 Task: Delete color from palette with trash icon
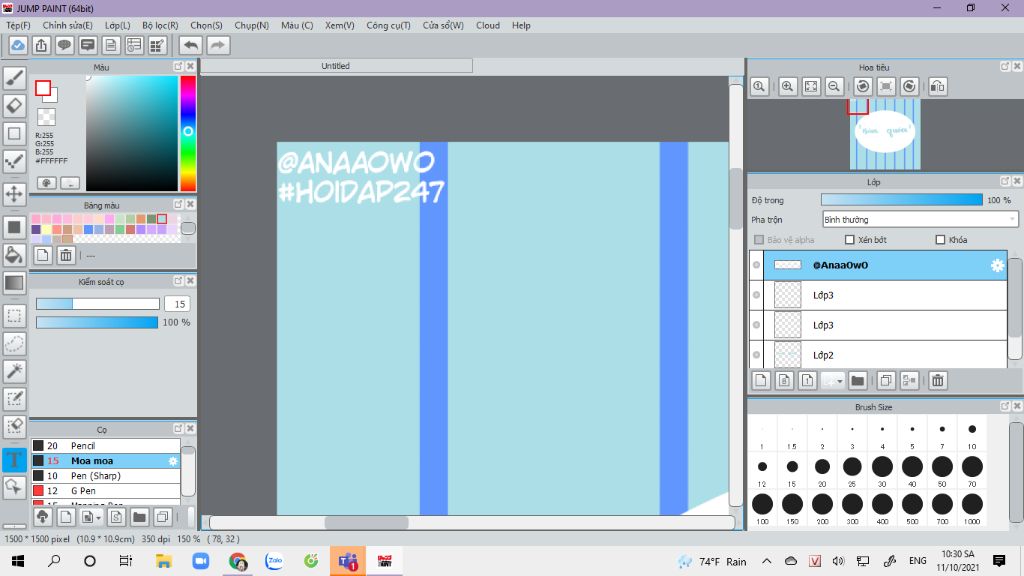tap(66, 255)
